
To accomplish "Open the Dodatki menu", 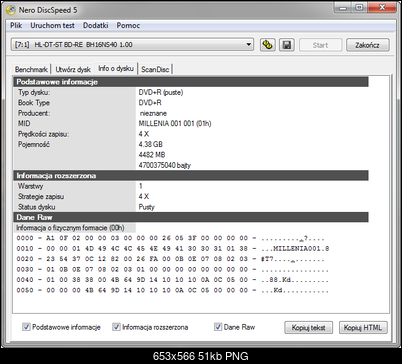I will coord(95,25).
